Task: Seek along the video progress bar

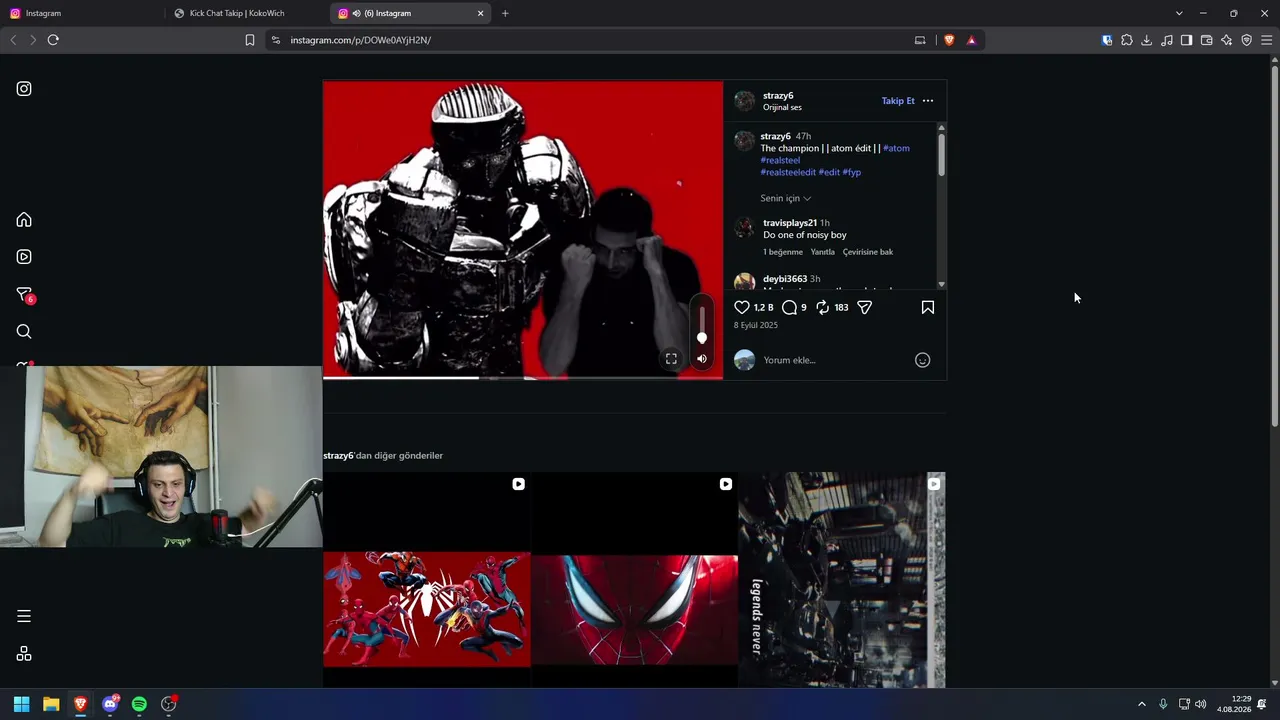Action: 523,377
